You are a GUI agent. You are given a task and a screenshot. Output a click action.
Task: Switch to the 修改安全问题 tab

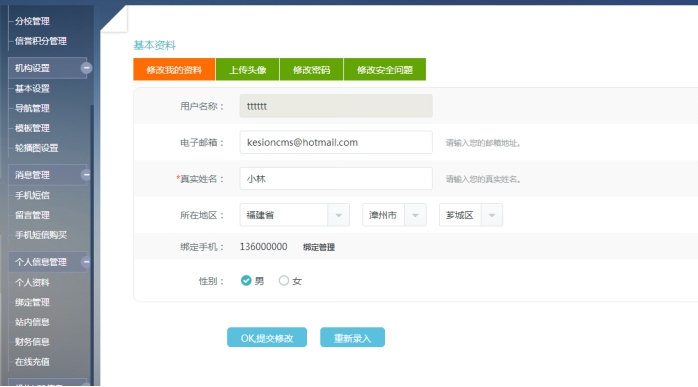[385, 69]
